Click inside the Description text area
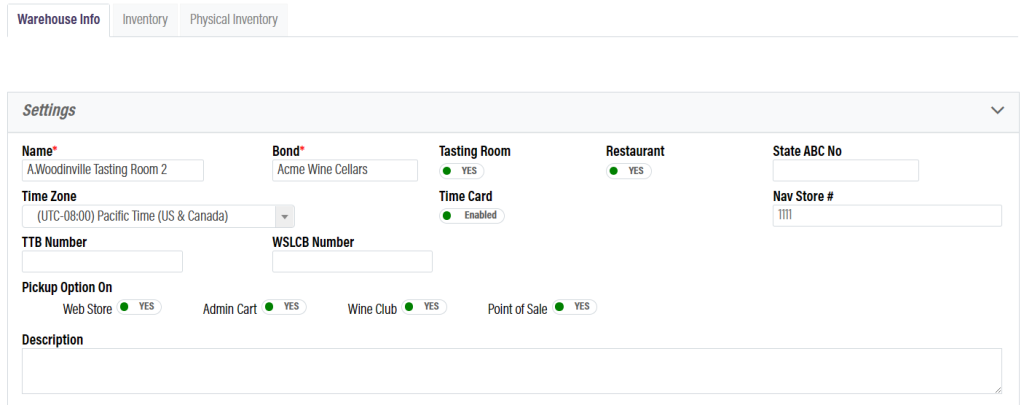Image resolution: width=1024 pixels, height=405 pixels. pyautogui.click(x=511, y=371)
